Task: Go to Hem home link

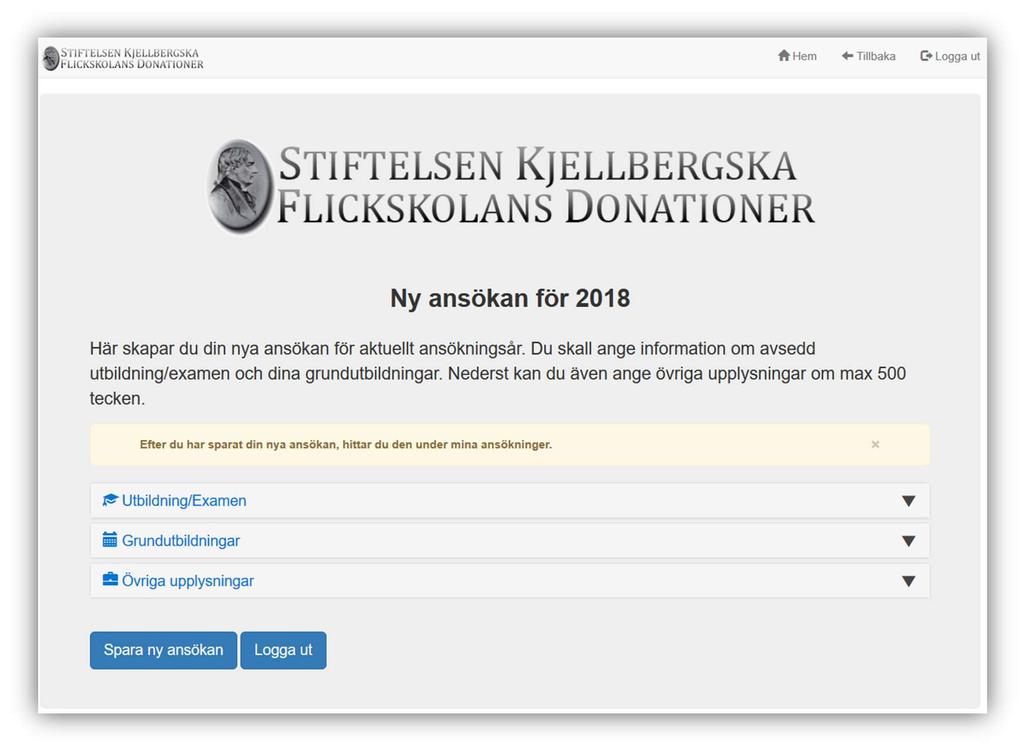Action: (x=797, y=56)
